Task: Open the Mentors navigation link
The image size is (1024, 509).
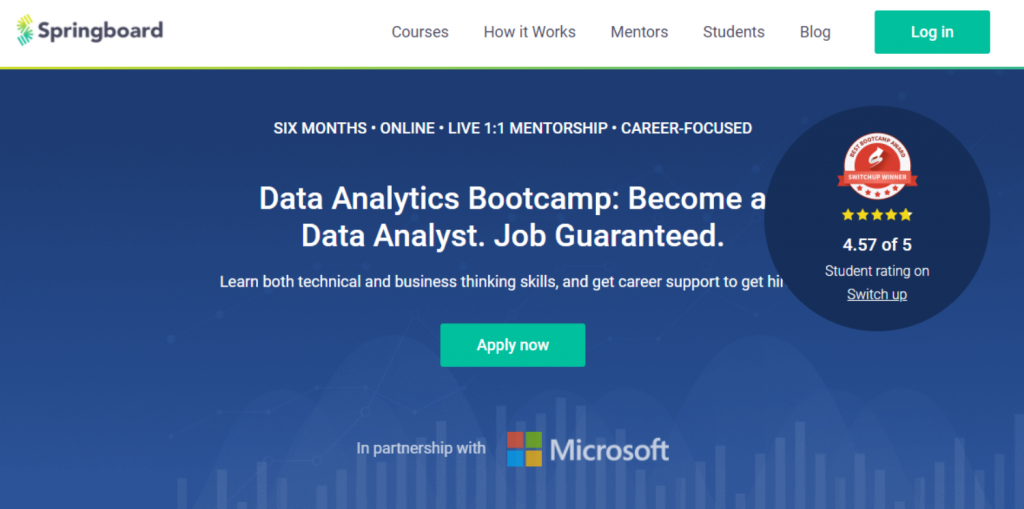Action: click(639, 32)
